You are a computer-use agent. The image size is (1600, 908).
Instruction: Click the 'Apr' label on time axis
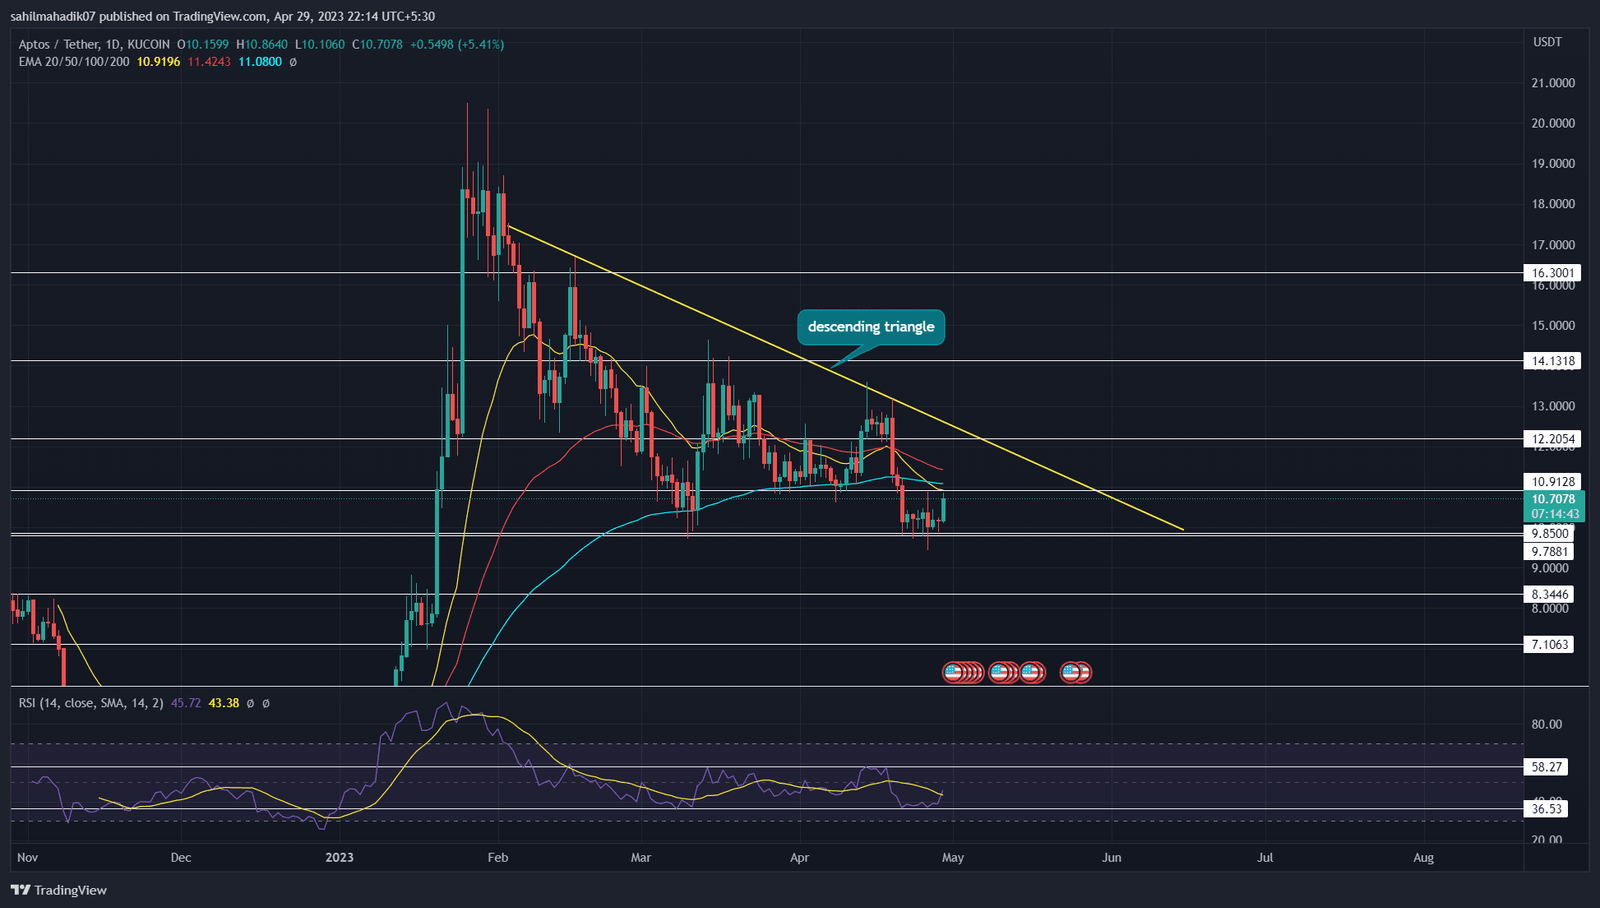799,858
